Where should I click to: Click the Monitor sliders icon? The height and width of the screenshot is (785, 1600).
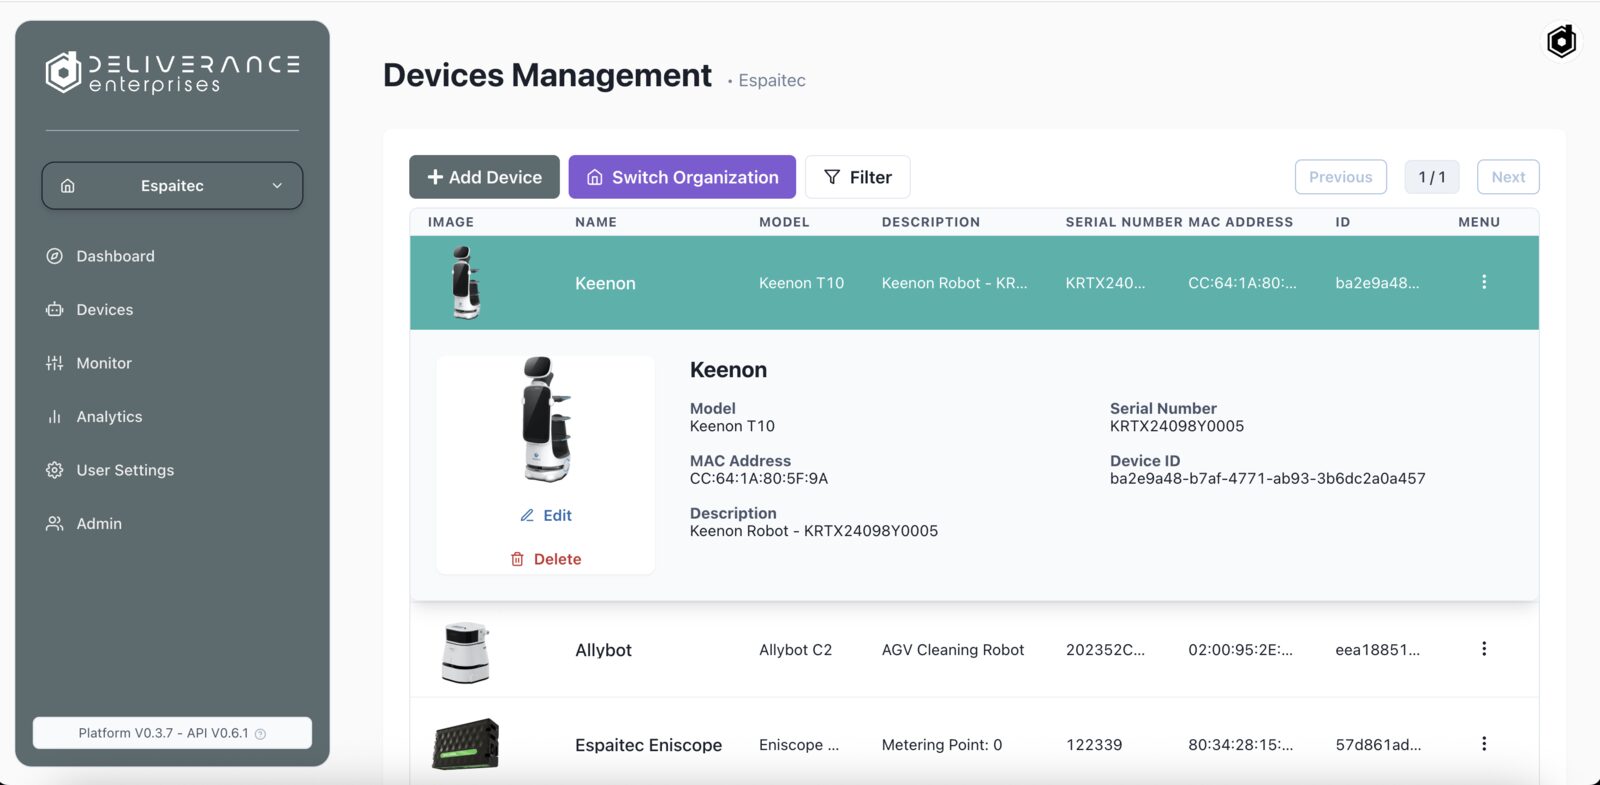55,363
